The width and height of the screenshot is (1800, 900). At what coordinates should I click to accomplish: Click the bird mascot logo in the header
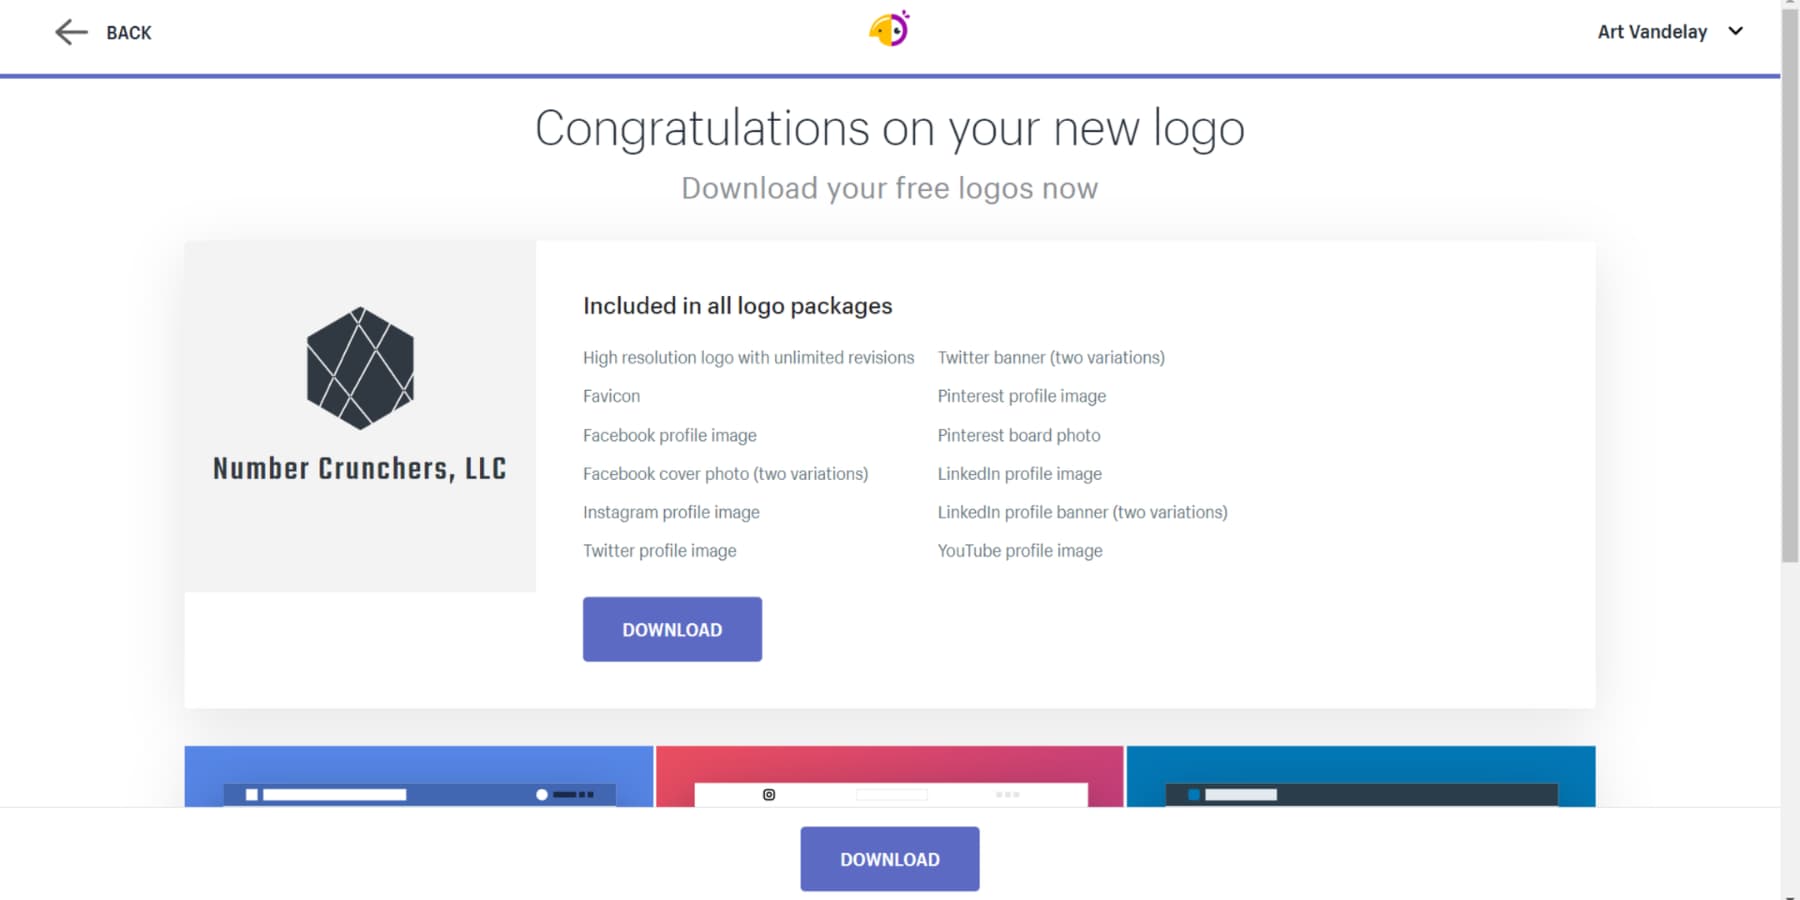click(889, 29)
